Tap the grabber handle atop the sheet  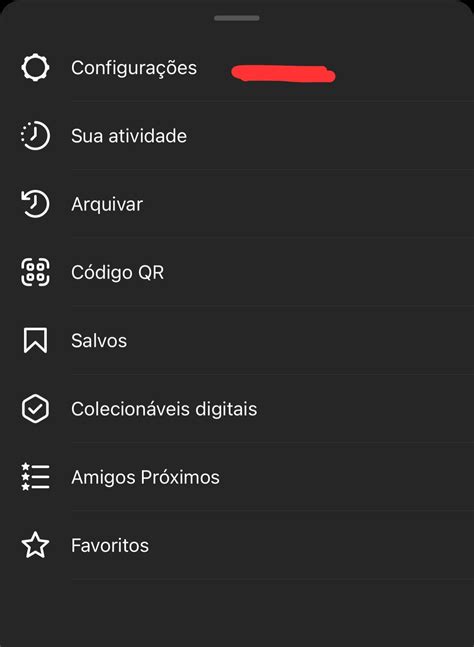(237, 18)
